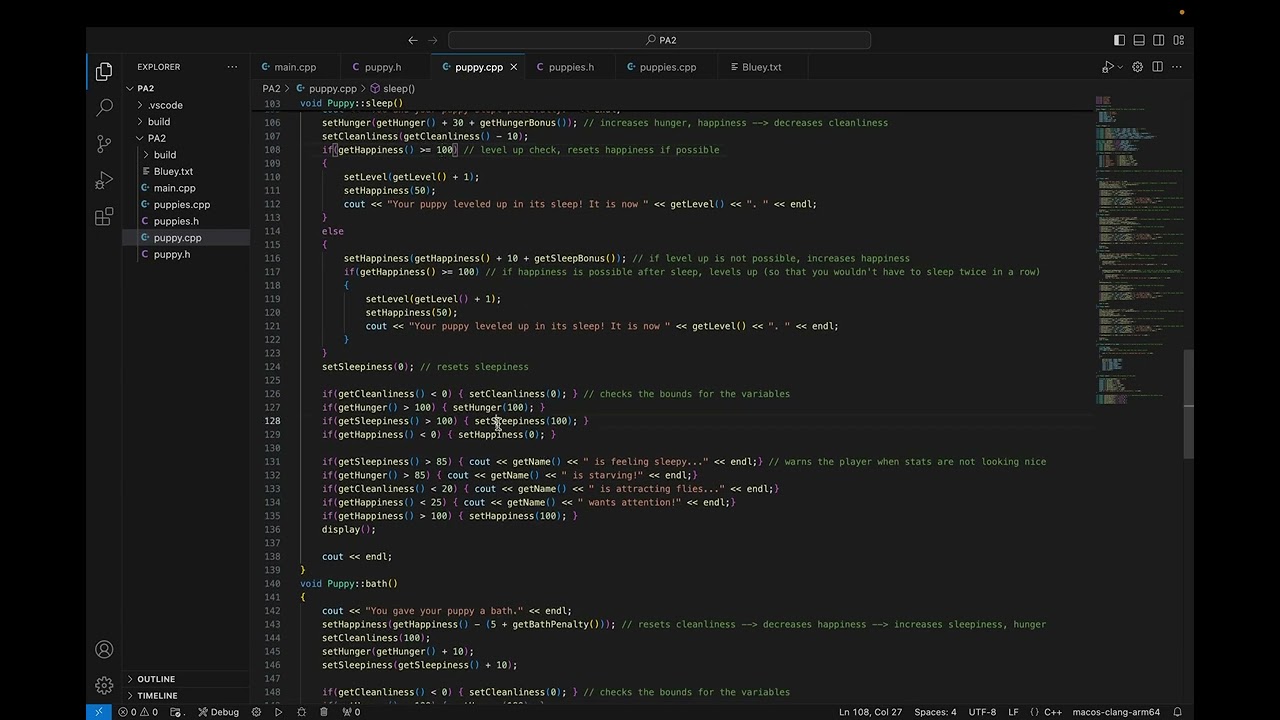This screenshot has height=720, width=1280.
Task: Open notifications bell in status bar
Action: point(1177,712)
